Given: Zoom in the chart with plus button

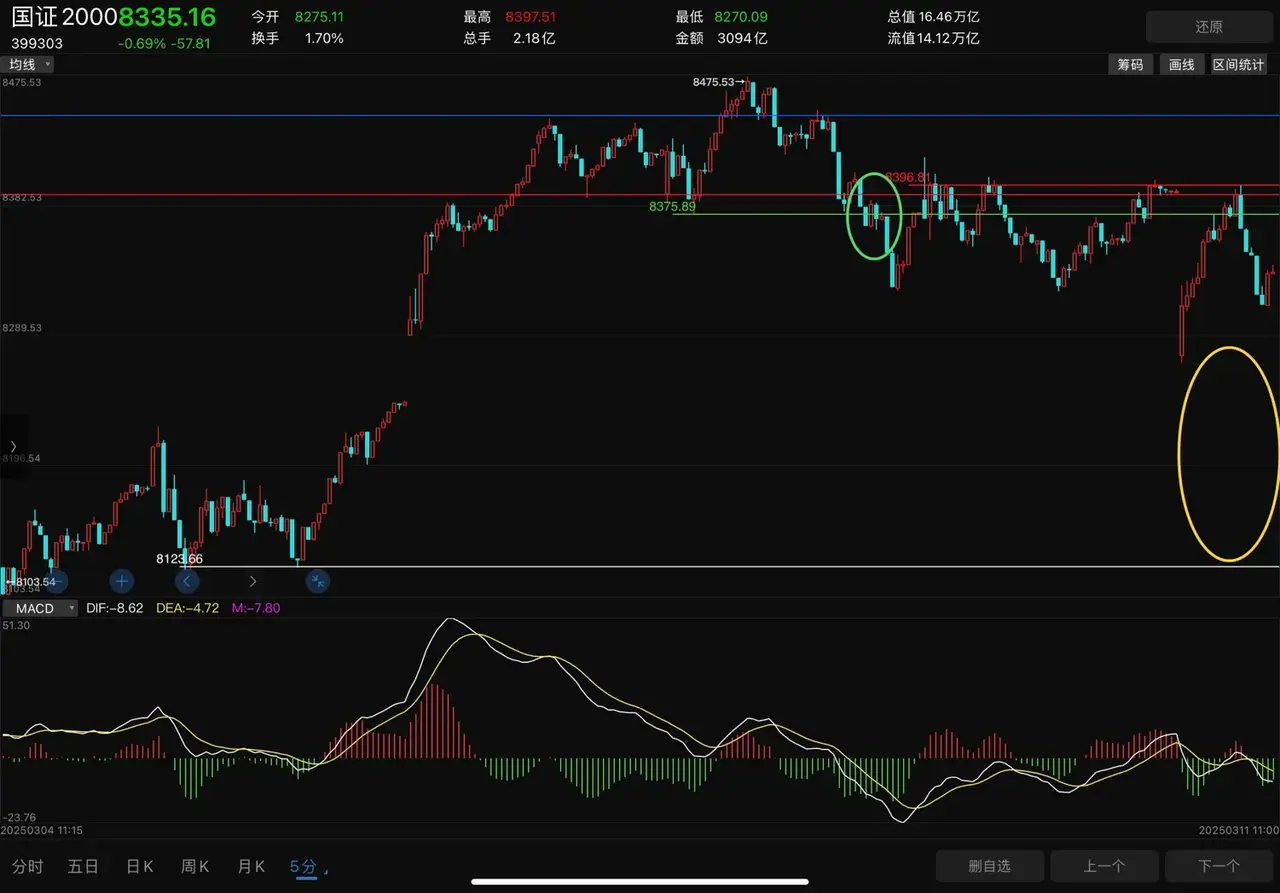Looking at the screenshot, I should [121, 580].
